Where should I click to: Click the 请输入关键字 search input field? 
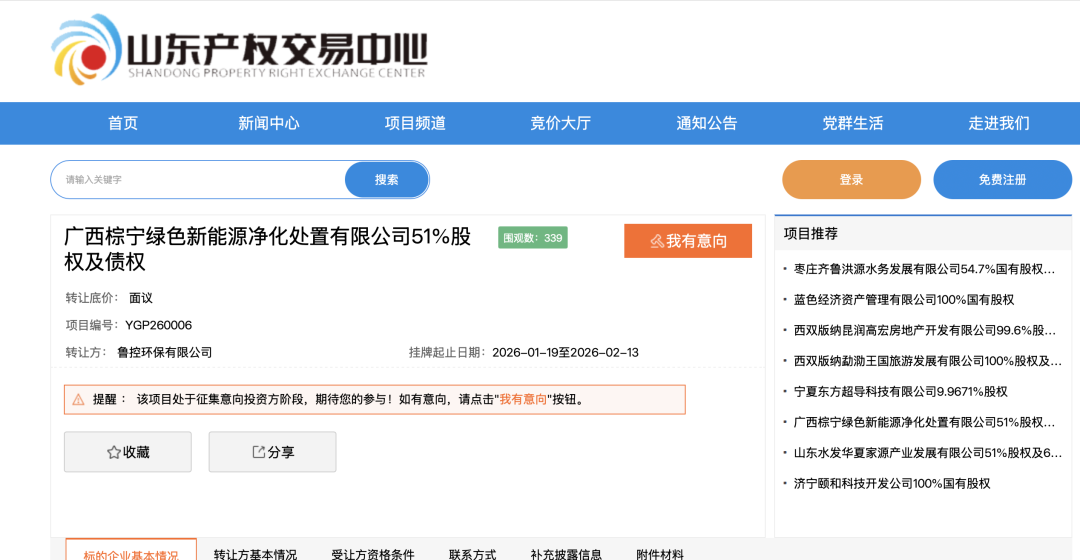click(x=198, y=180)
